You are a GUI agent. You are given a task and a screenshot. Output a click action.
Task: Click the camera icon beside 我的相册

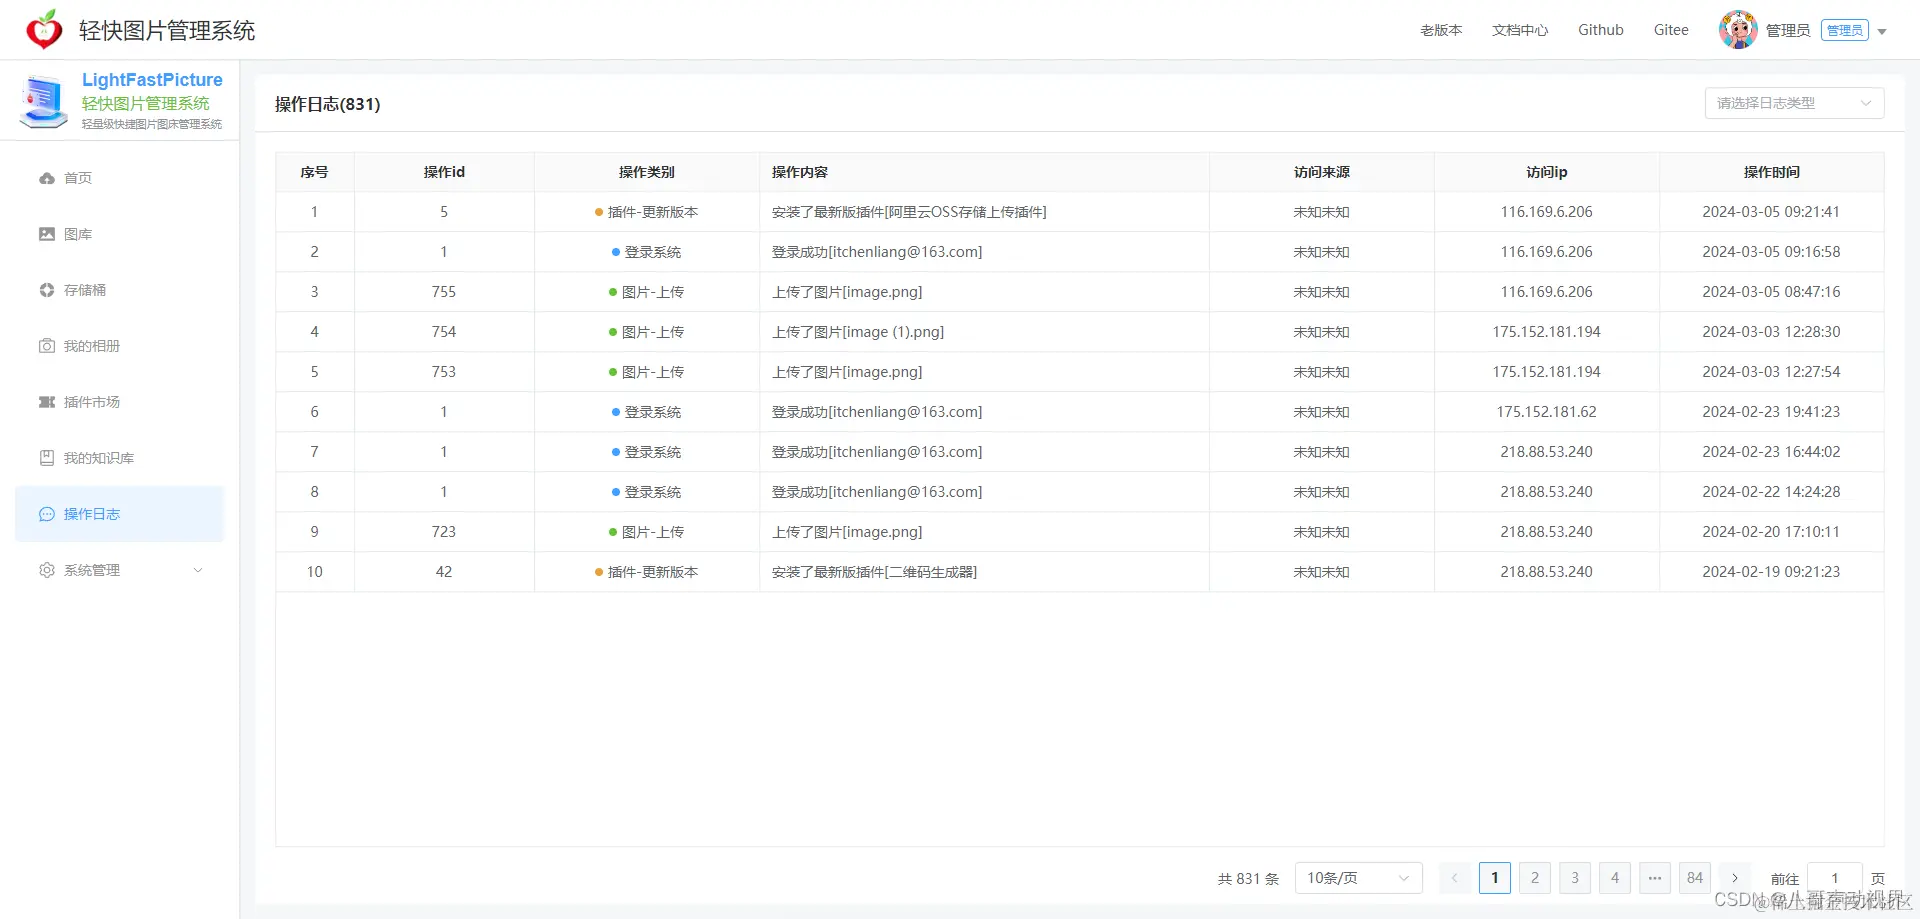pos(47,346)
